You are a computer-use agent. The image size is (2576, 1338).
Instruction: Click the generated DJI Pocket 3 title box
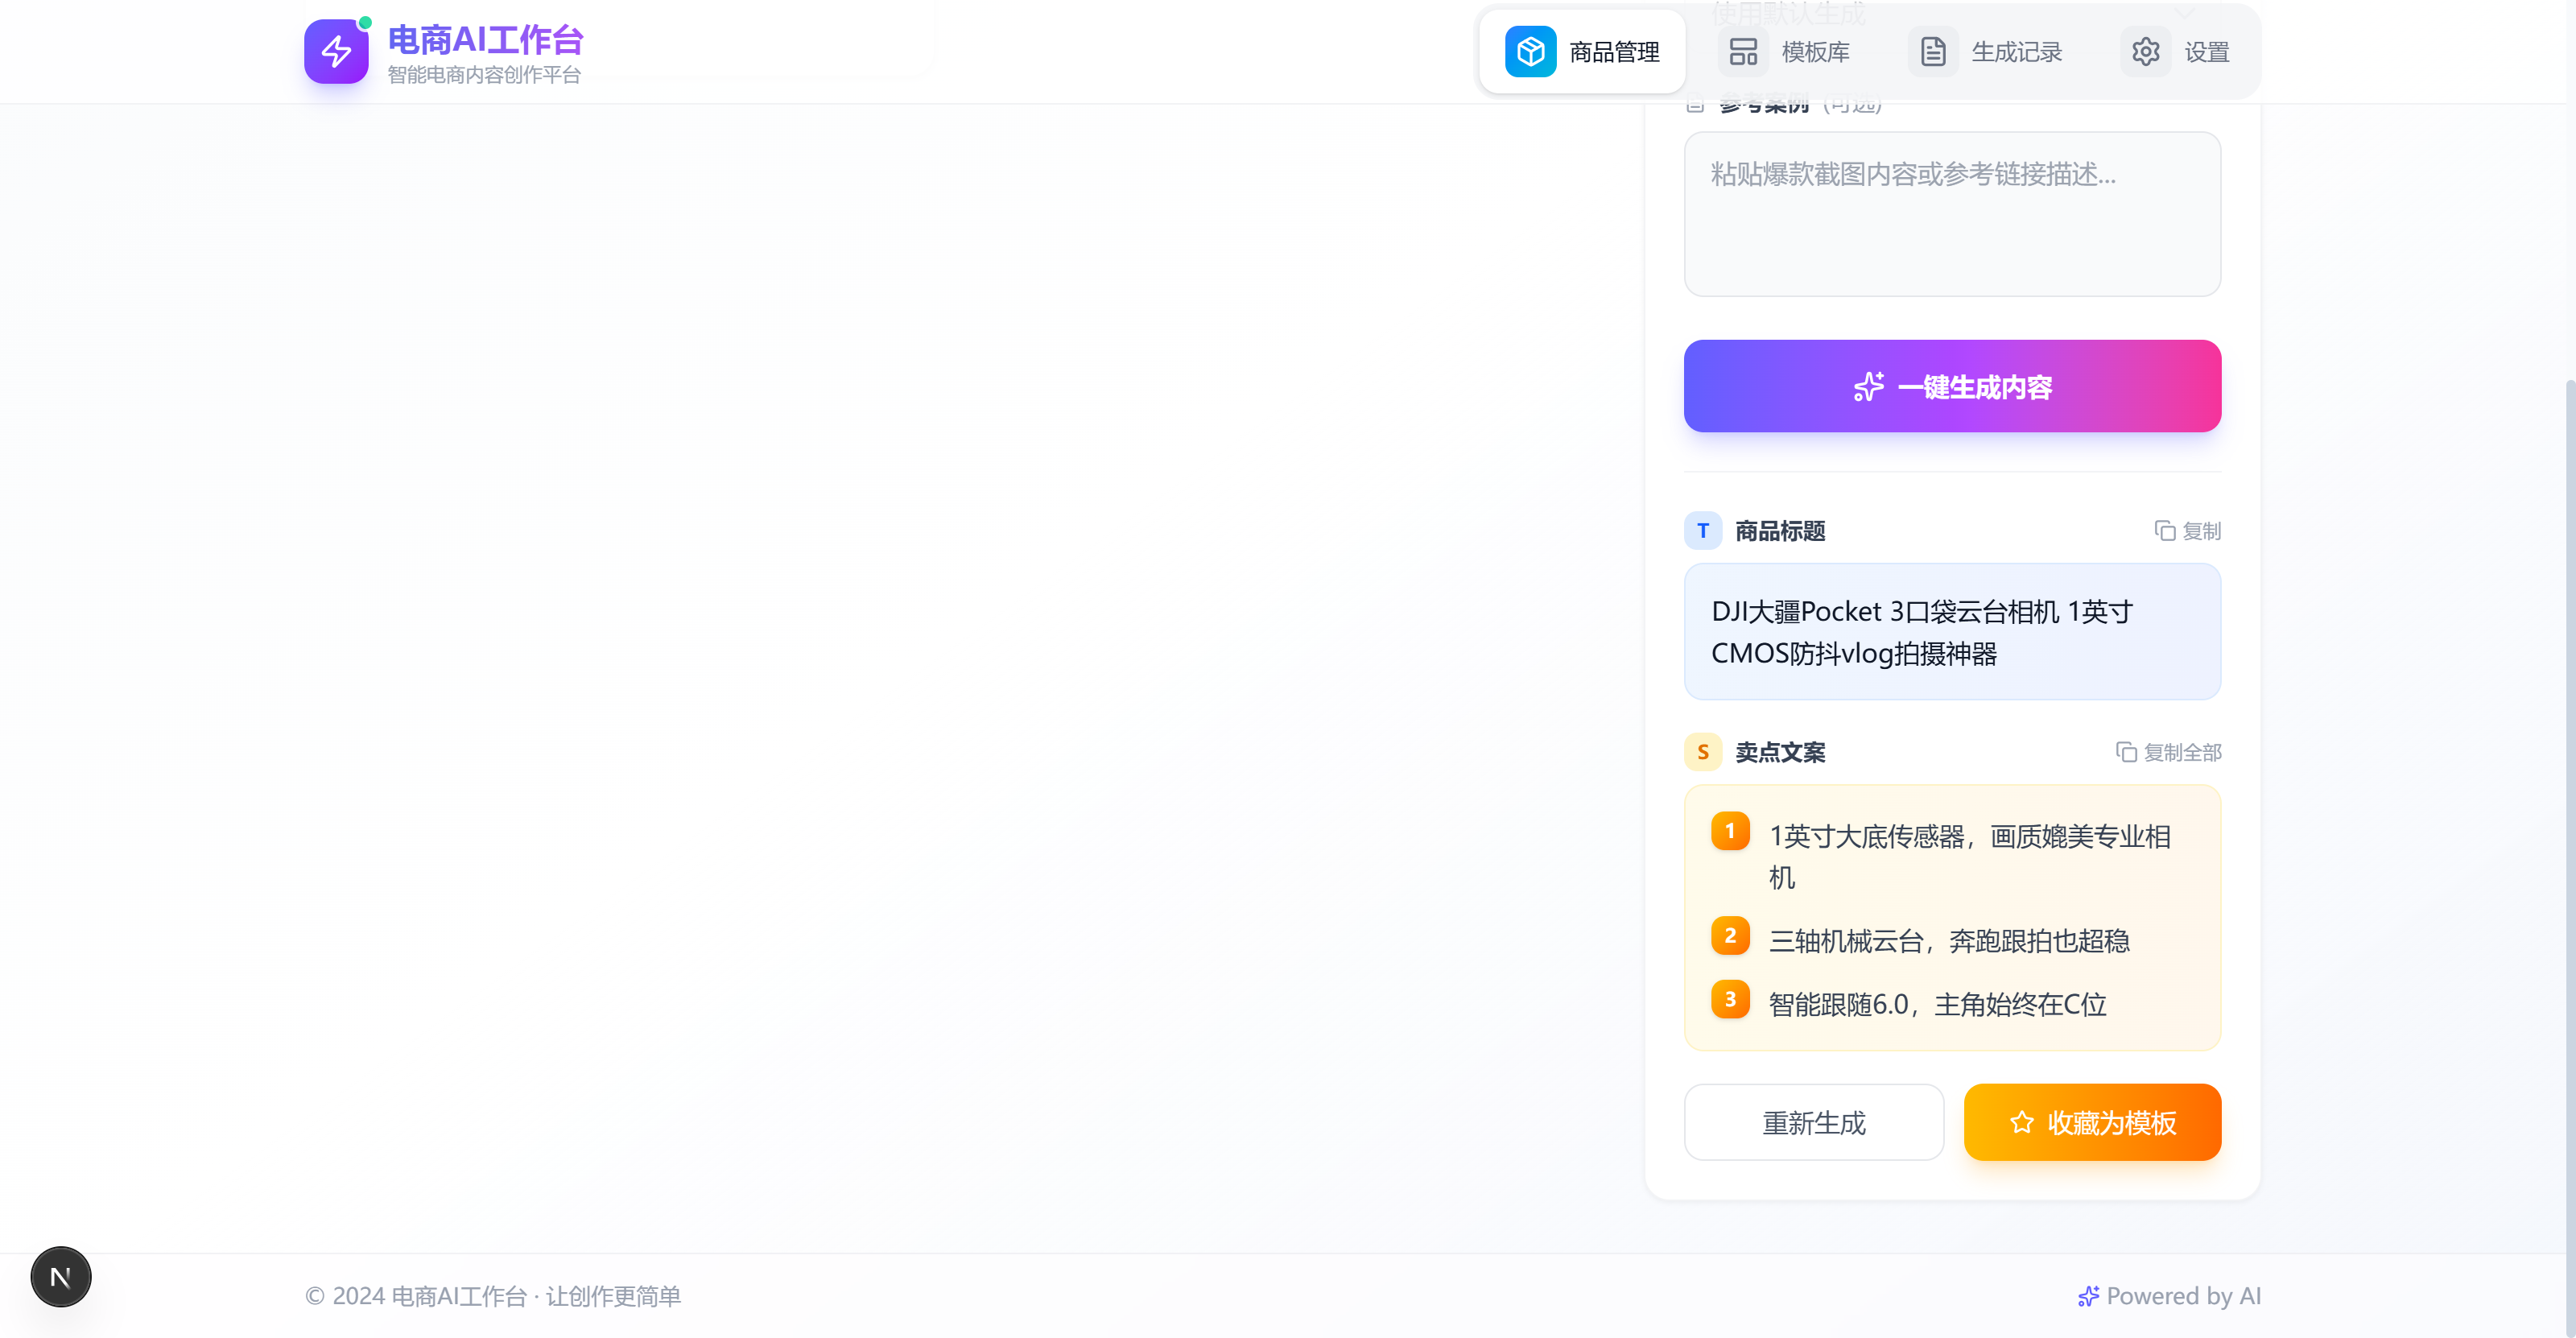1952,632
